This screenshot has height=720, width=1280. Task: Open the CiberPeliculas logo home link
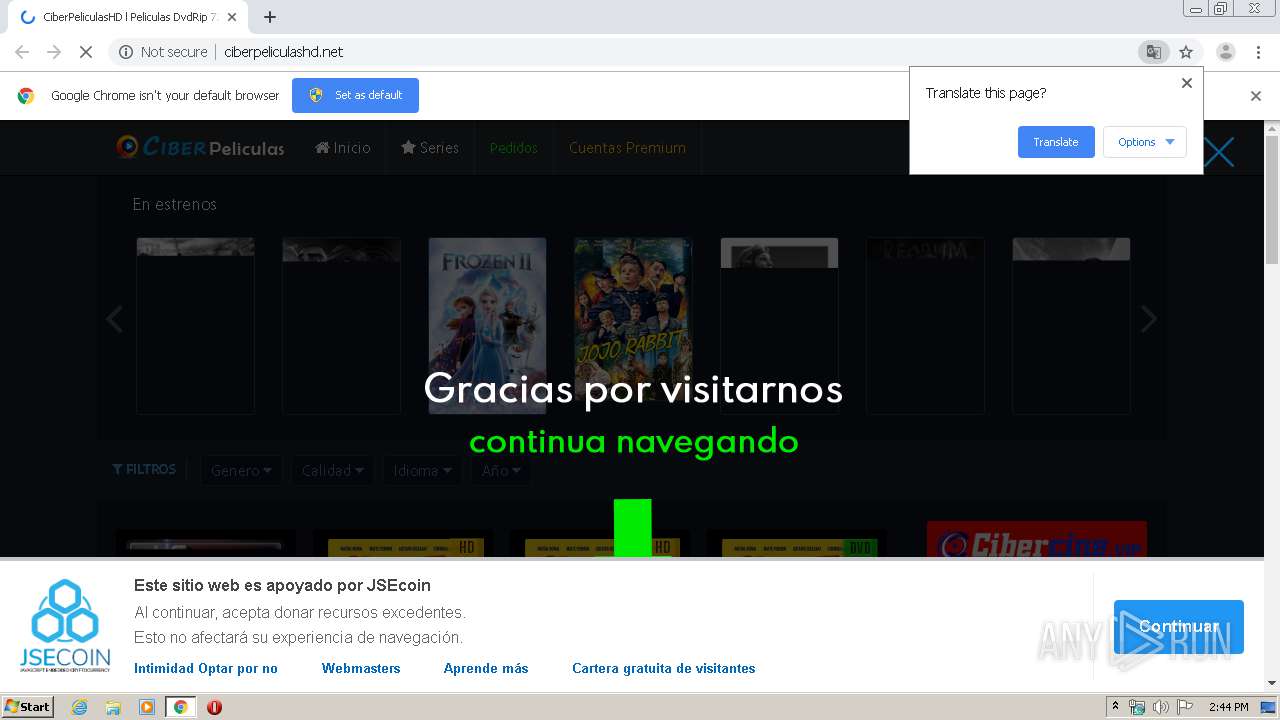200,147
